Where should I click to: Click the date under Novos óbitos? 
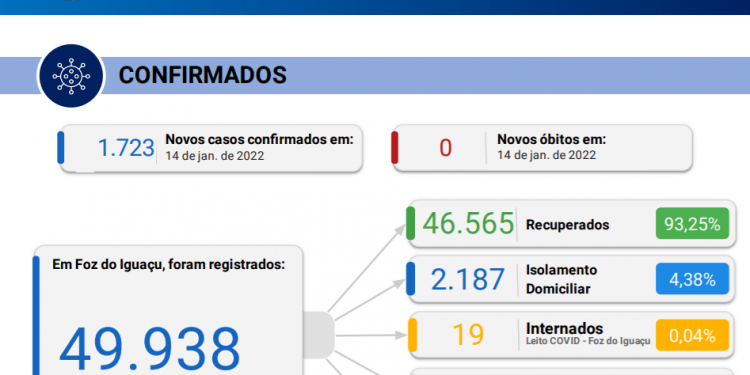tap(547, 155)
